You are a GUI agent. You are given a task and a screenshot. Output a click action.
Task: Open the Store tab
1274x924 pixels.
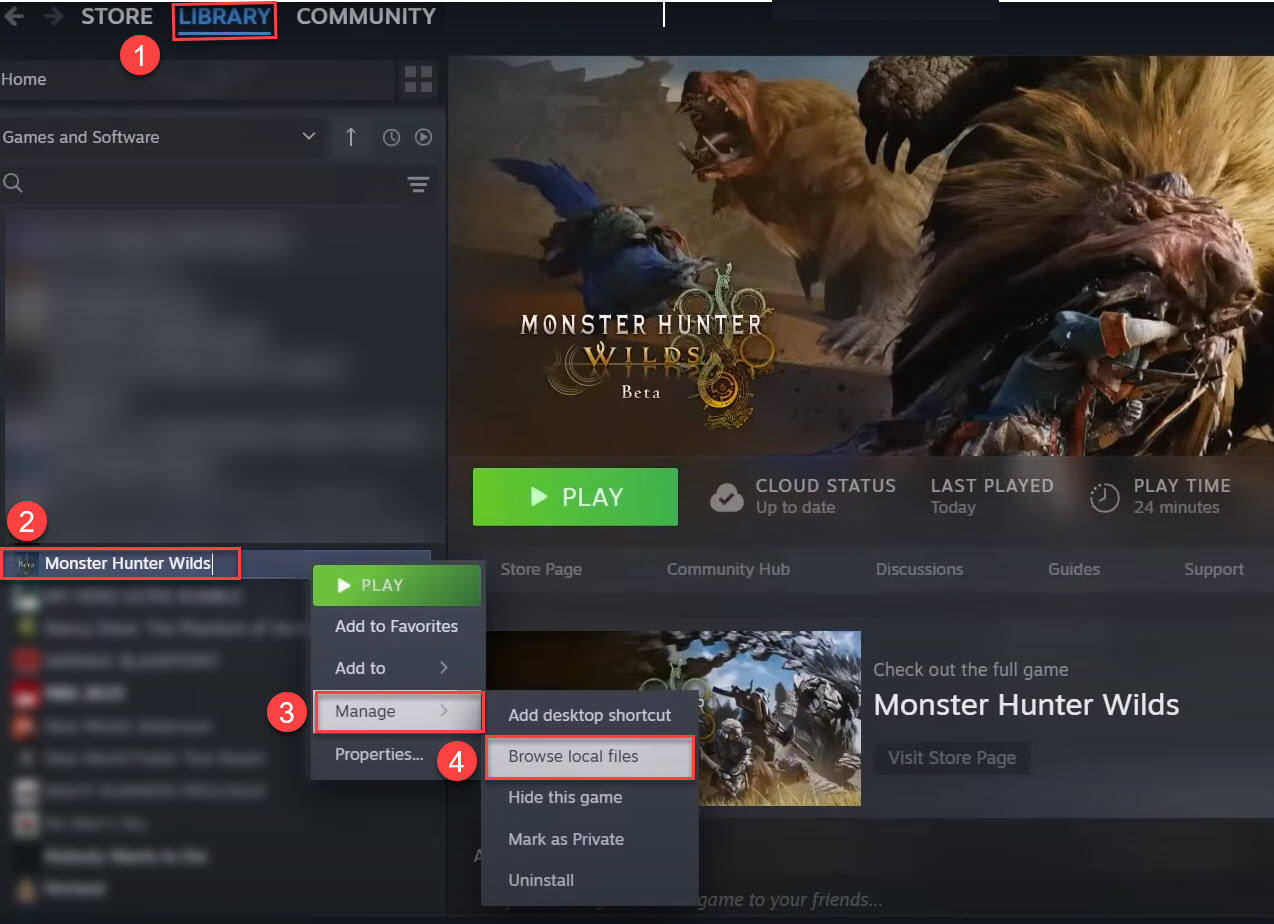116,17
